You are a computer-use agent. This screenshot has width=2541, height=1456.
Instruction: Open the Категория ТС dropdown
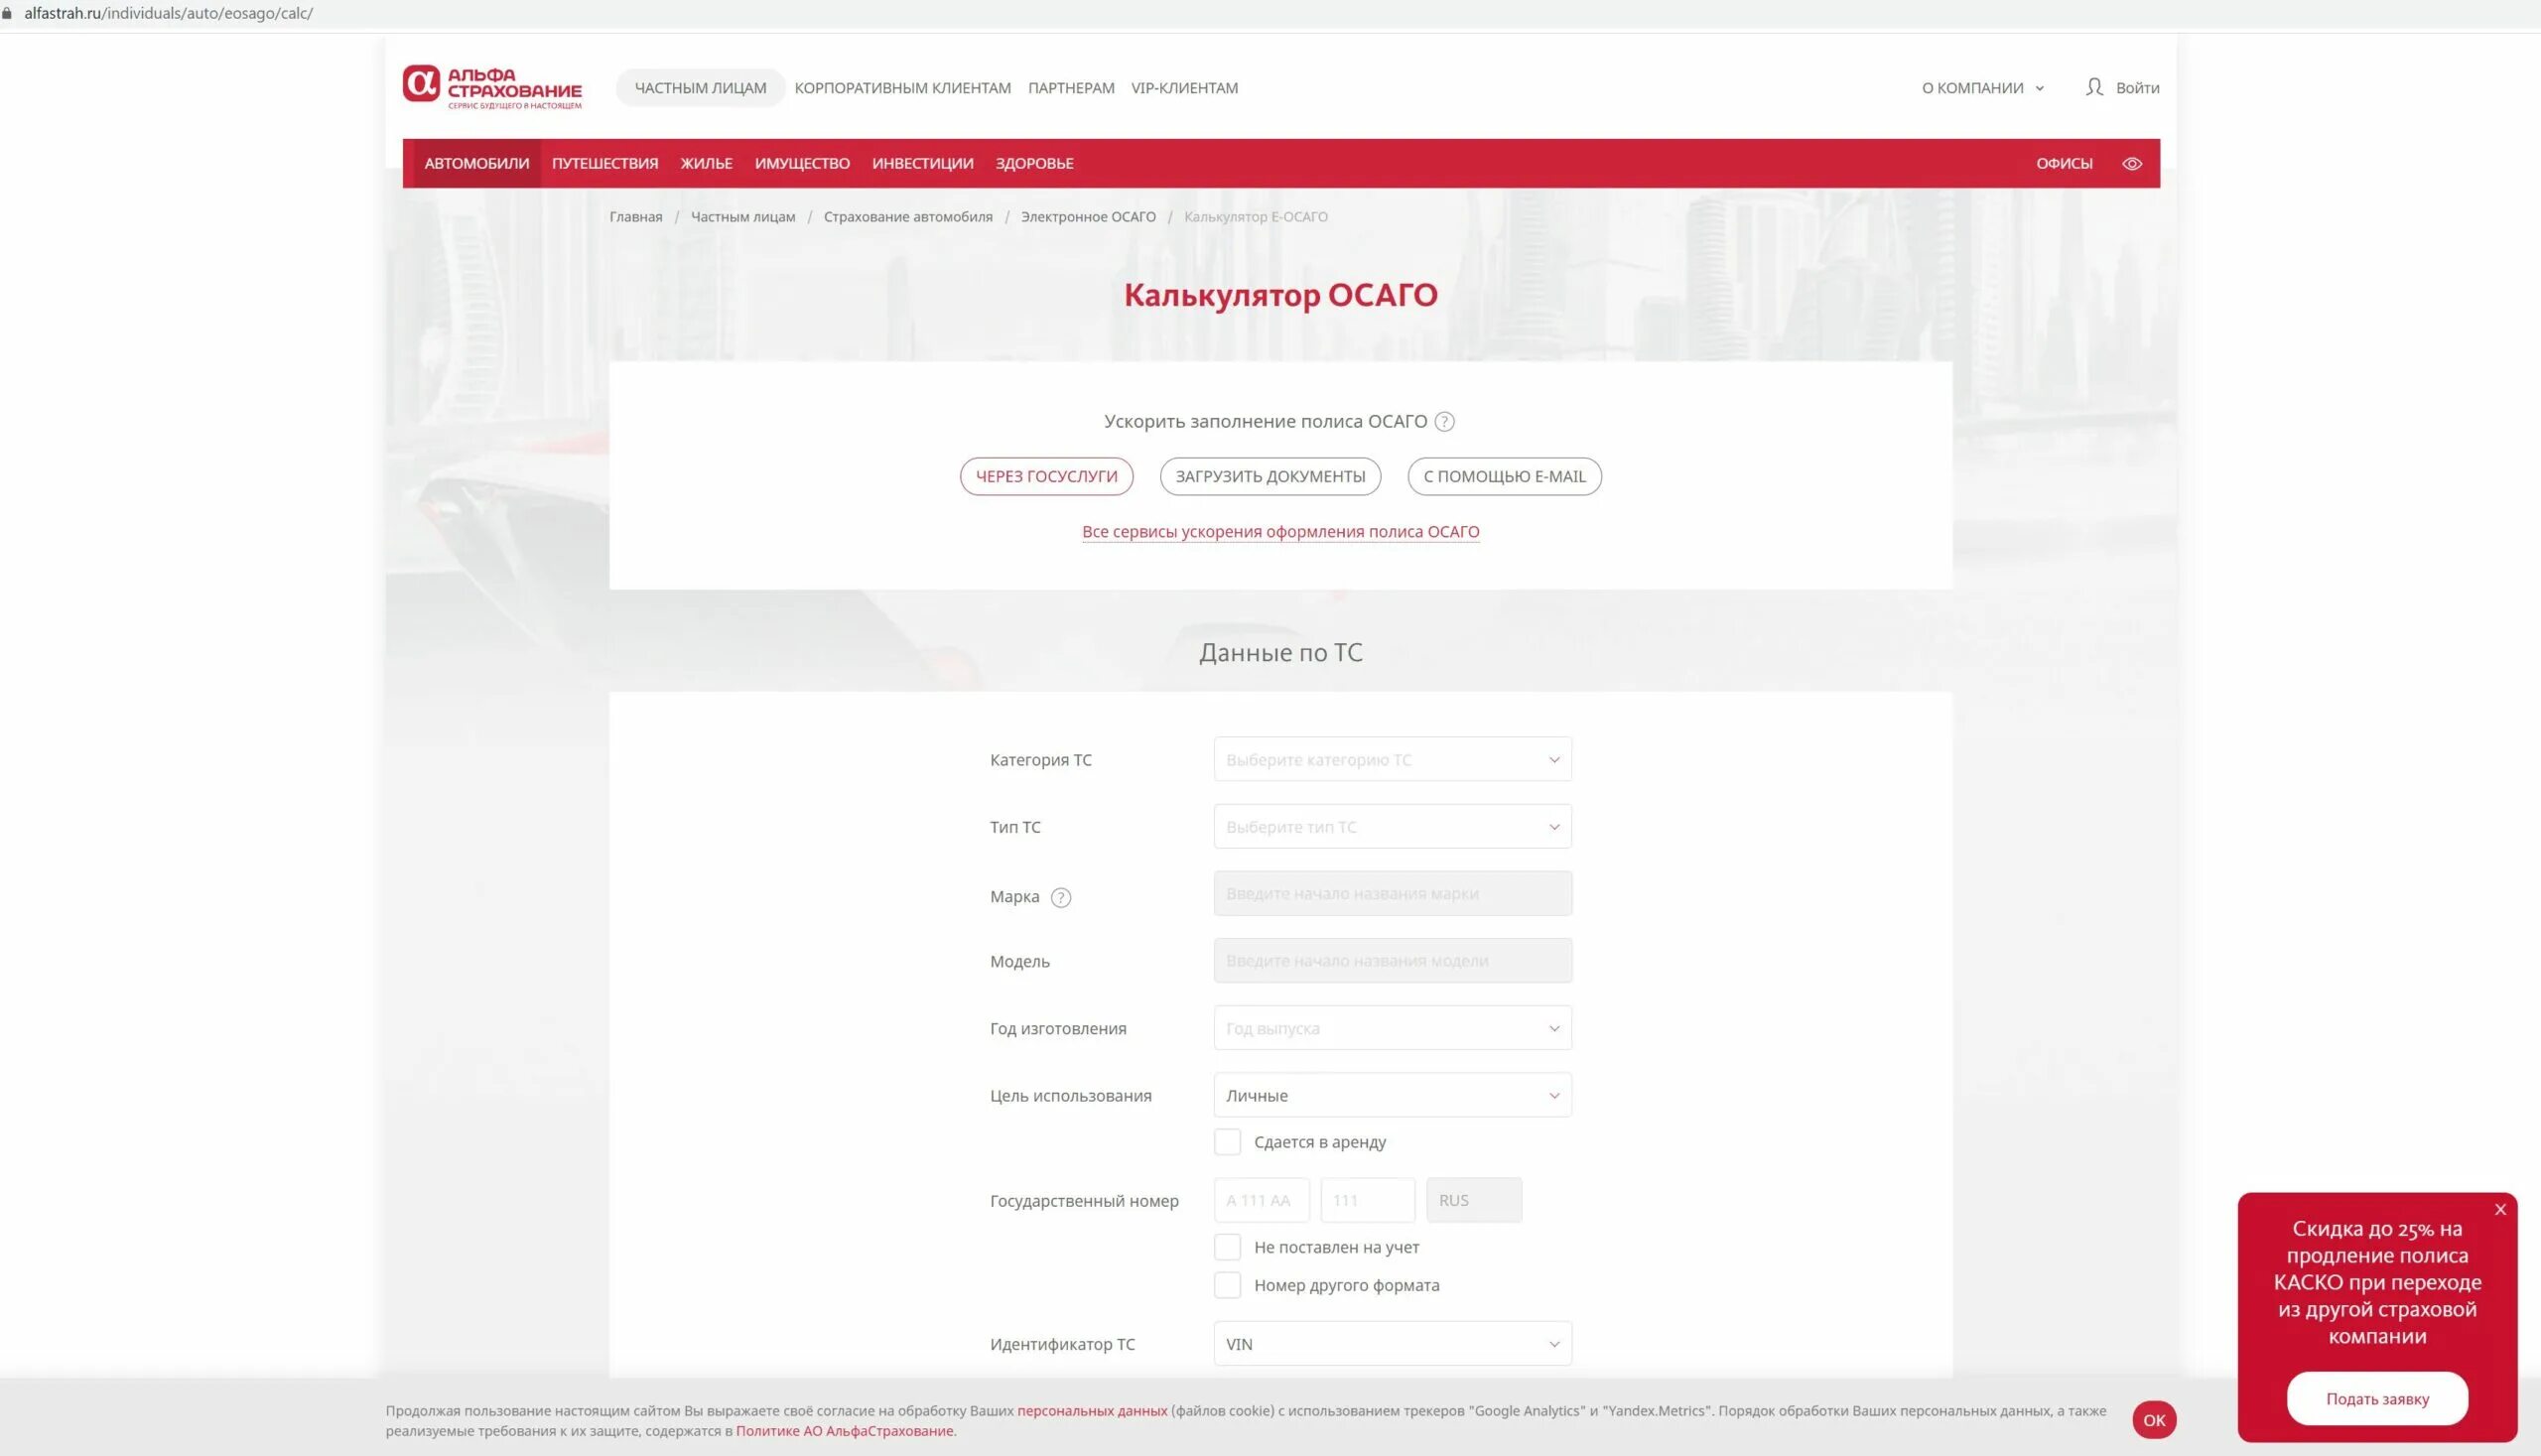[1392, 760]
